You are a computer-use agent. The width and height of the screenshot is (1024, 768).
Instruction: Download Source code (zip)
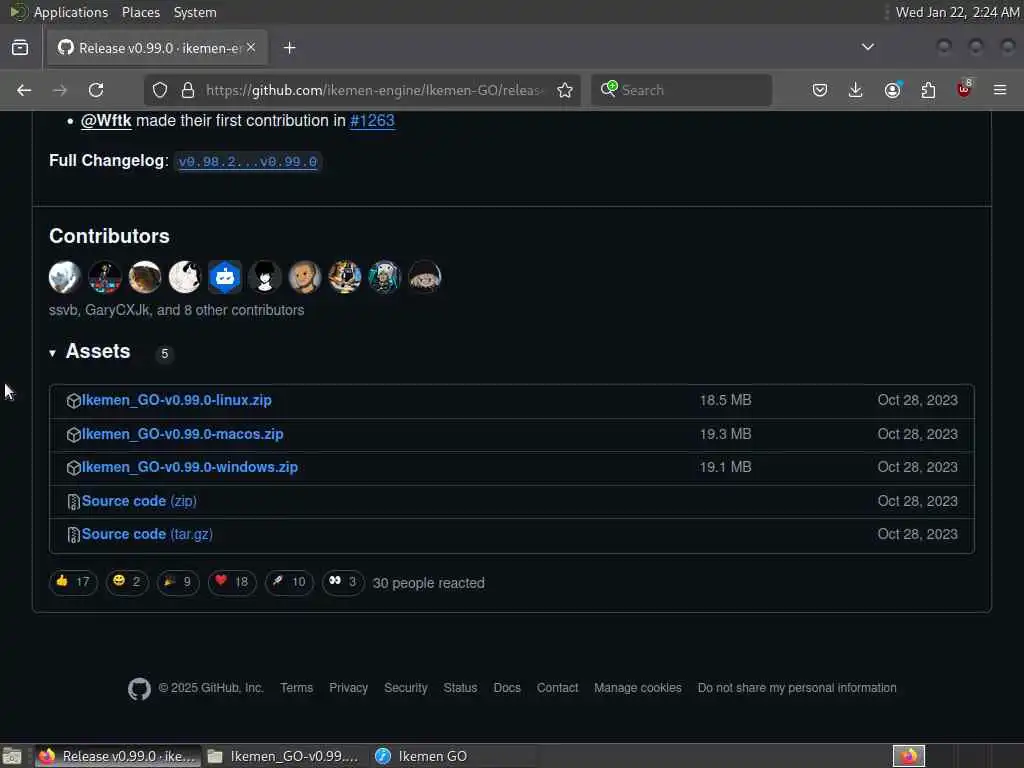click(139, 501)
